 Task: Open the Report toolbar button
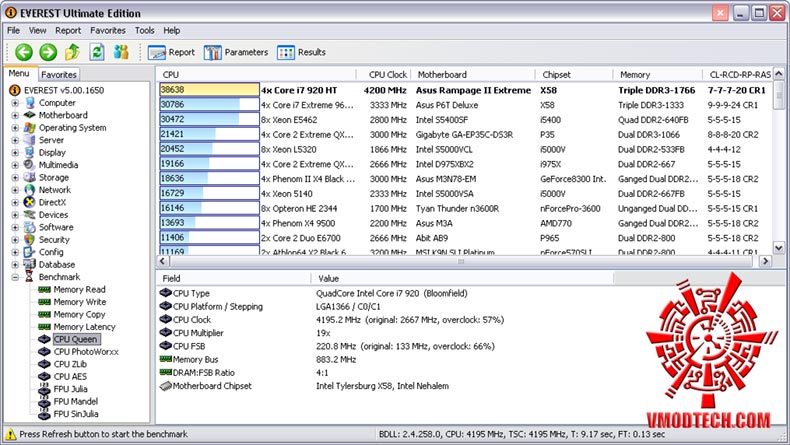pos(171,52)
